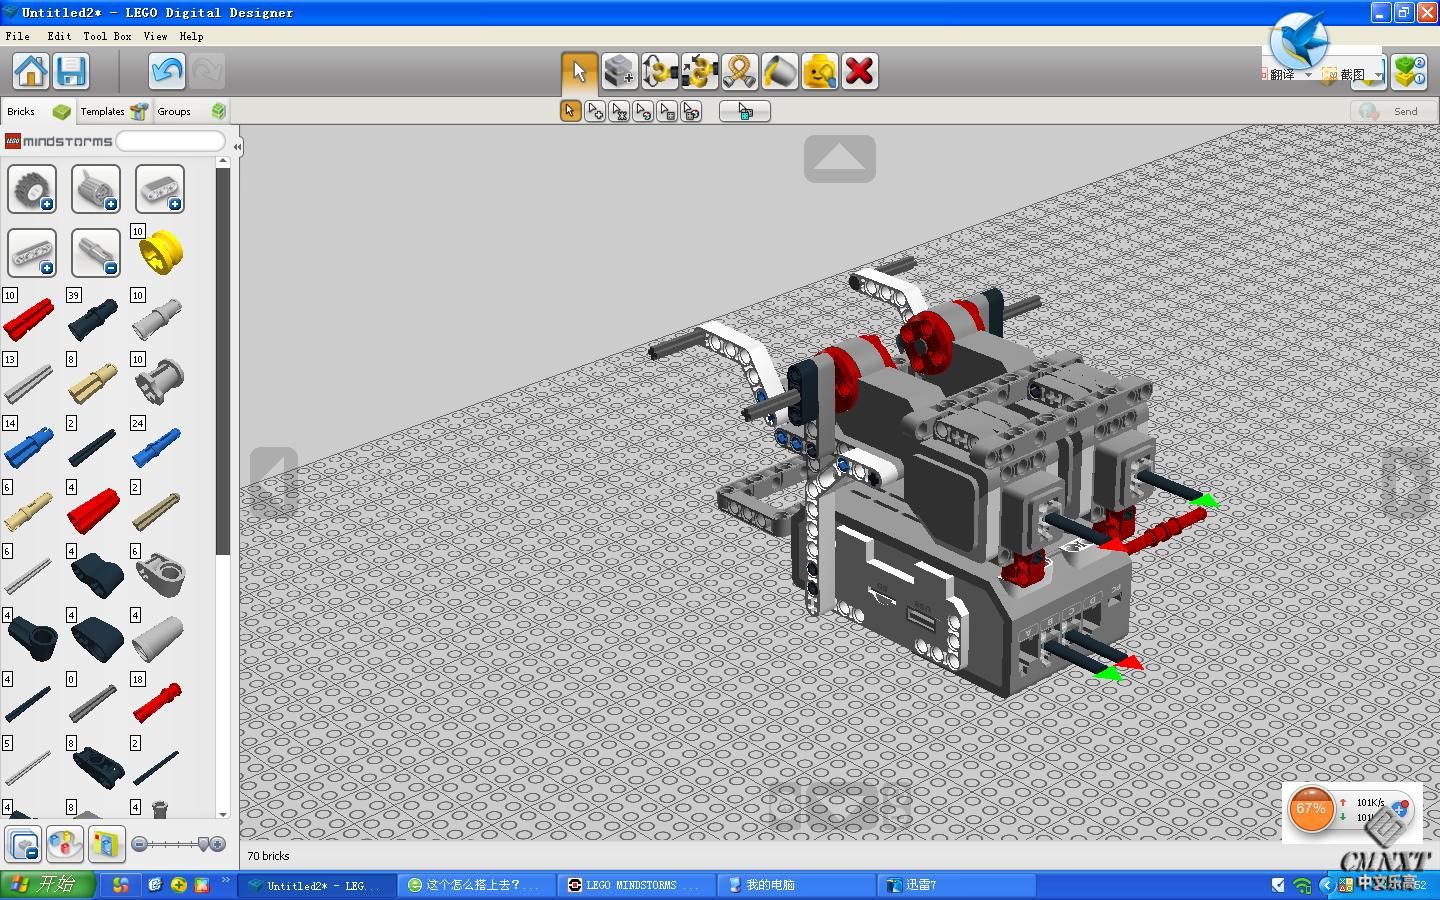Pick the single selection sub-tool

[570, 111]
